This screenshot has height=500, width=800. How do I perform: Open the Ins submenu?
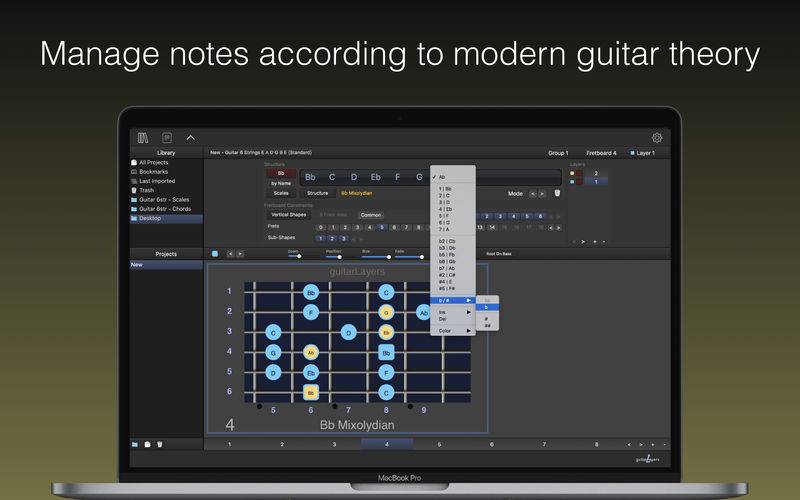coord(453,312)
